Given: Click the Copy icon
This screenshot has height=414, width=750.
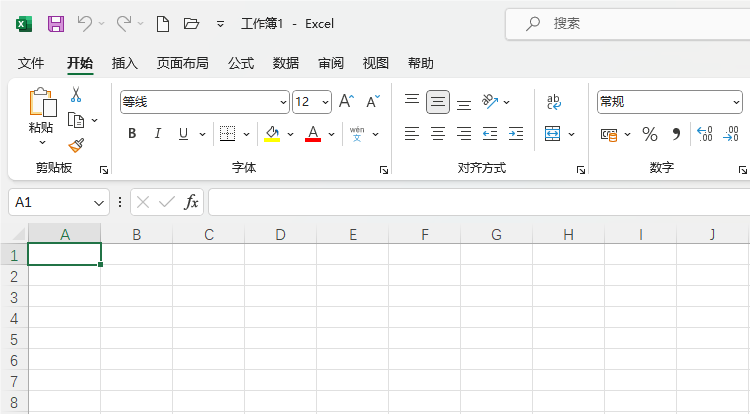Looking at the screenshot, I should [76, 120].
